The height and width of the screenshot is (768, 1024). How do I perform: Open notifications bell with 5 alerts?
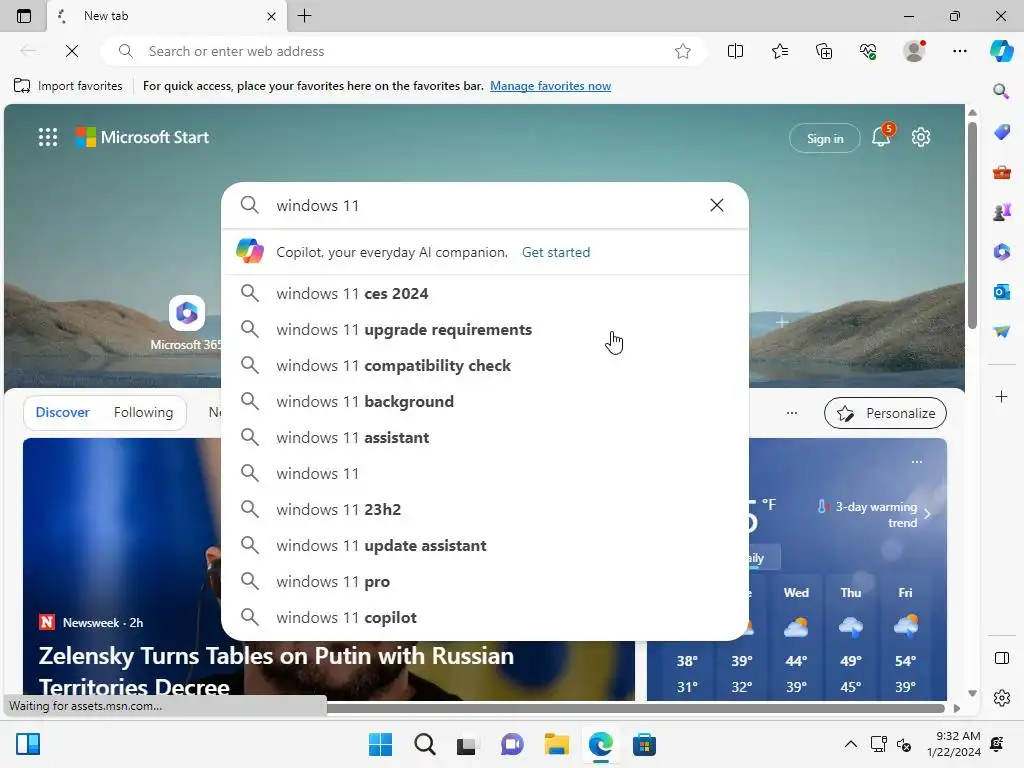coord(881,136)
